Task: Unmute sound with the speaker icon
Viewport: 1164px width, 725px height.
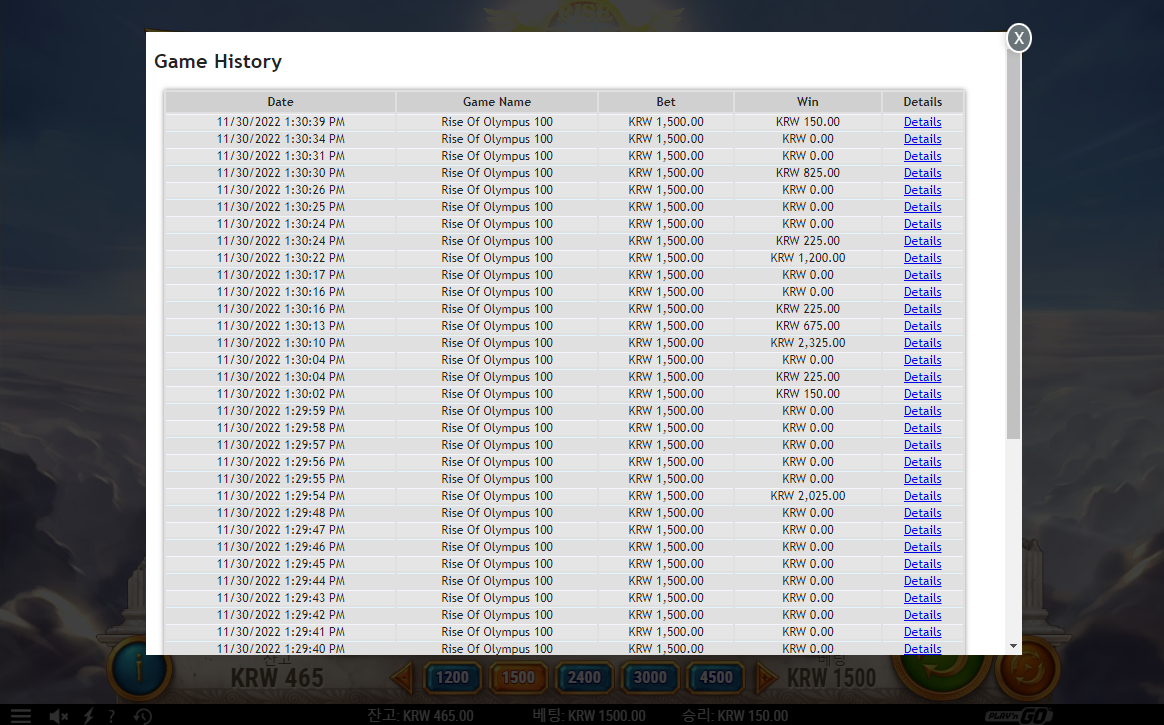Action: tap(59, 716)
